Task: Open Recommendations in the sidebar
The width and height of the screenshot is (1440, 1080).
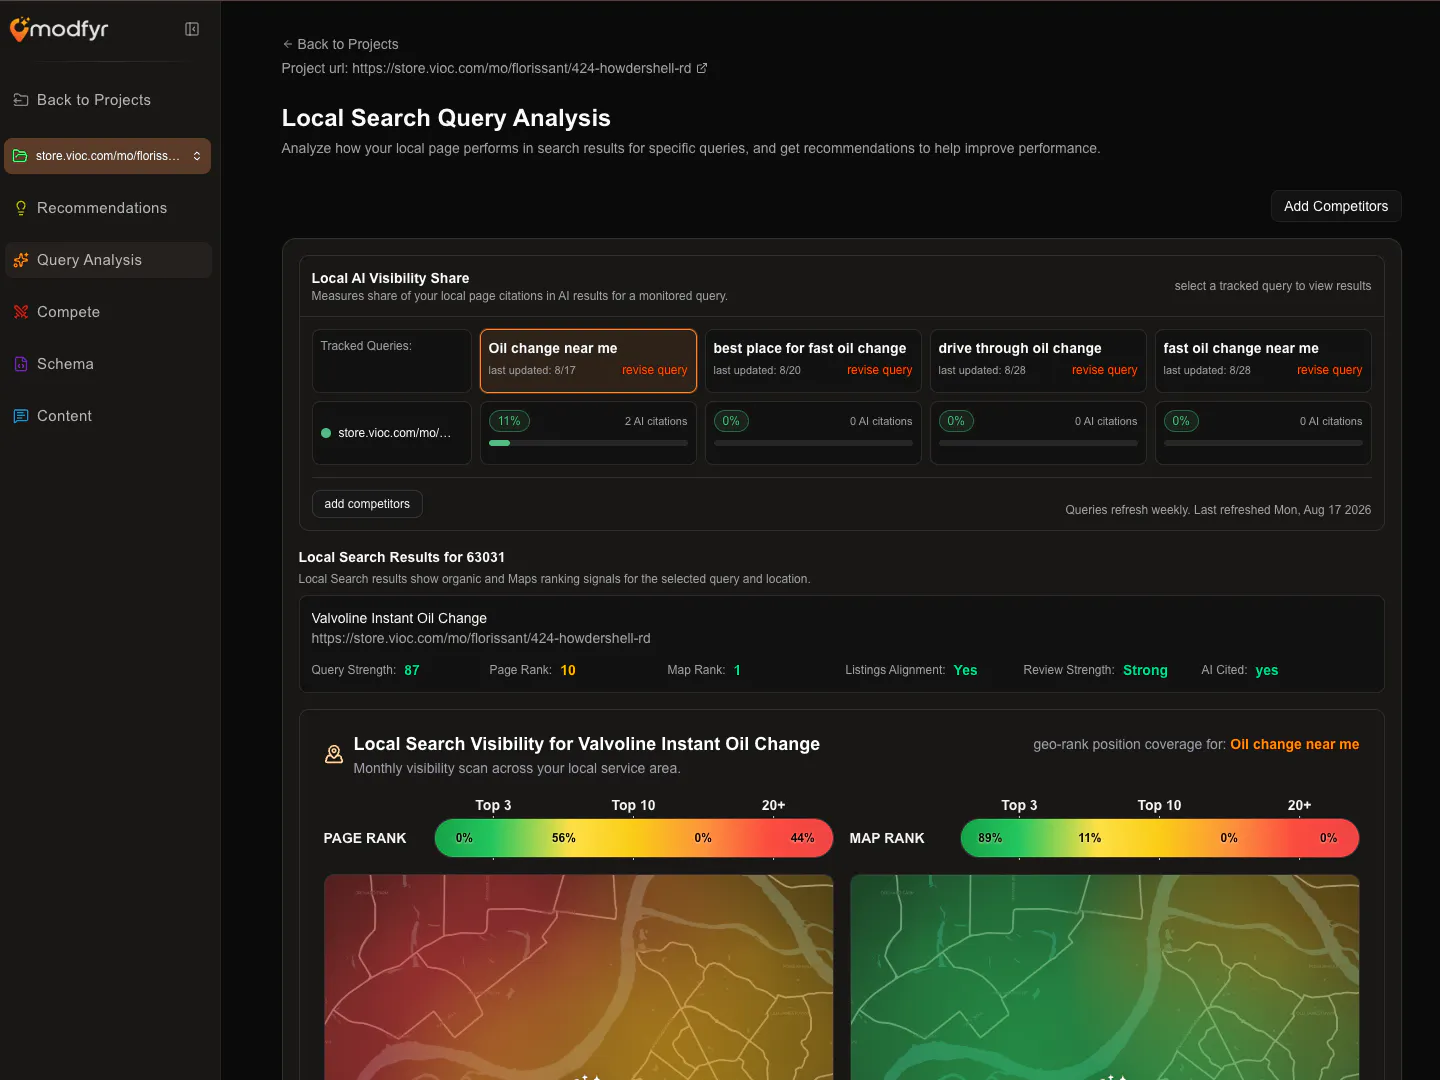Action: pos(108,208)
